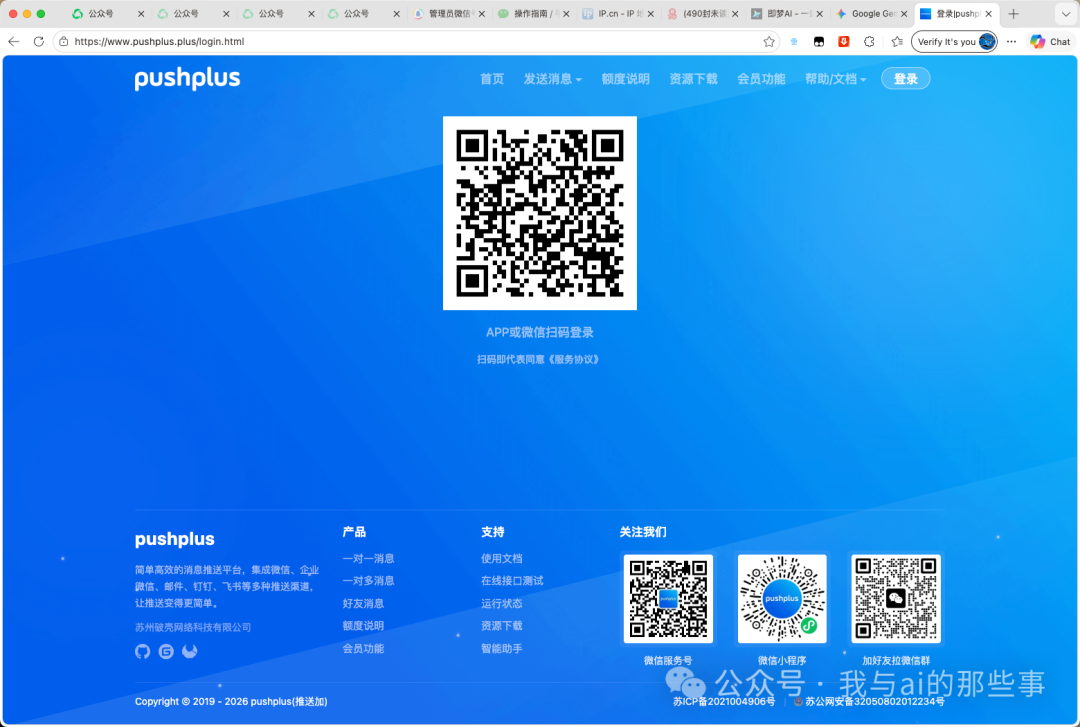1080x727 pixels.
Task: Click the Gitee G icon in the footer
Action: [166, 651]
